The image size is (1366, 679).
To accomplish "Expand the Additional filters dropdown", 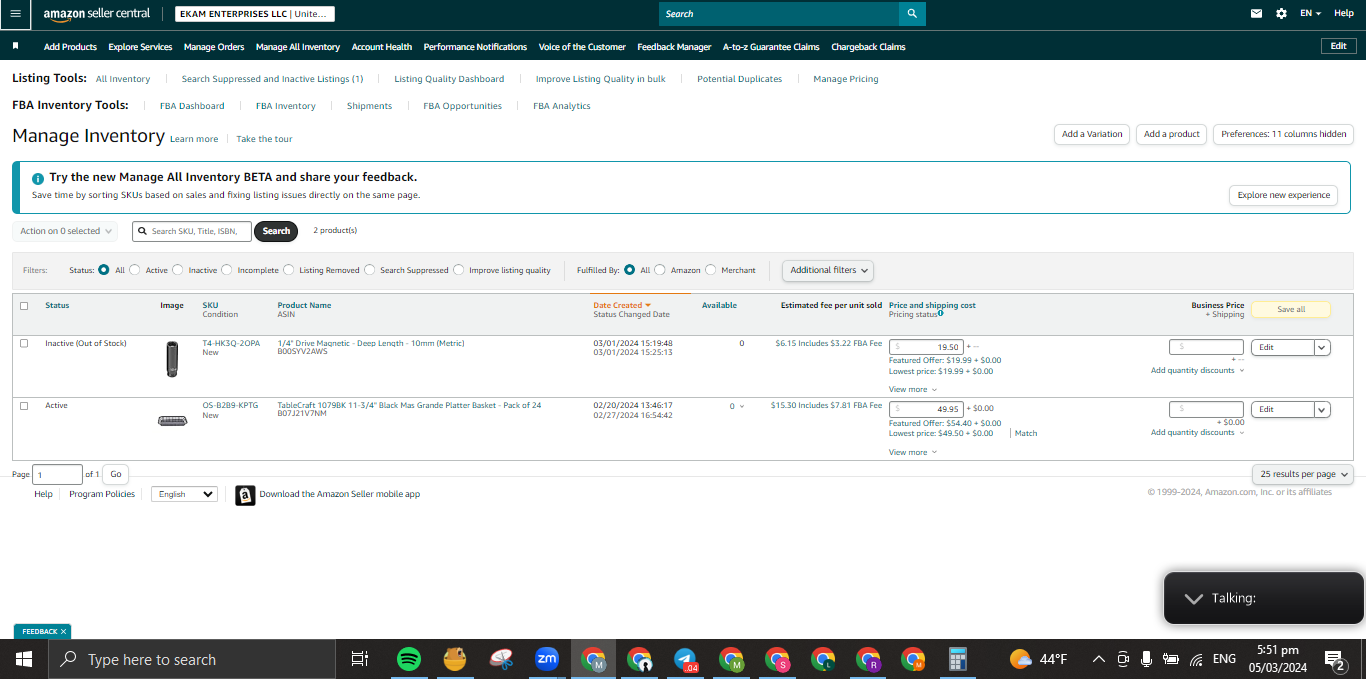I will point(828,270).
